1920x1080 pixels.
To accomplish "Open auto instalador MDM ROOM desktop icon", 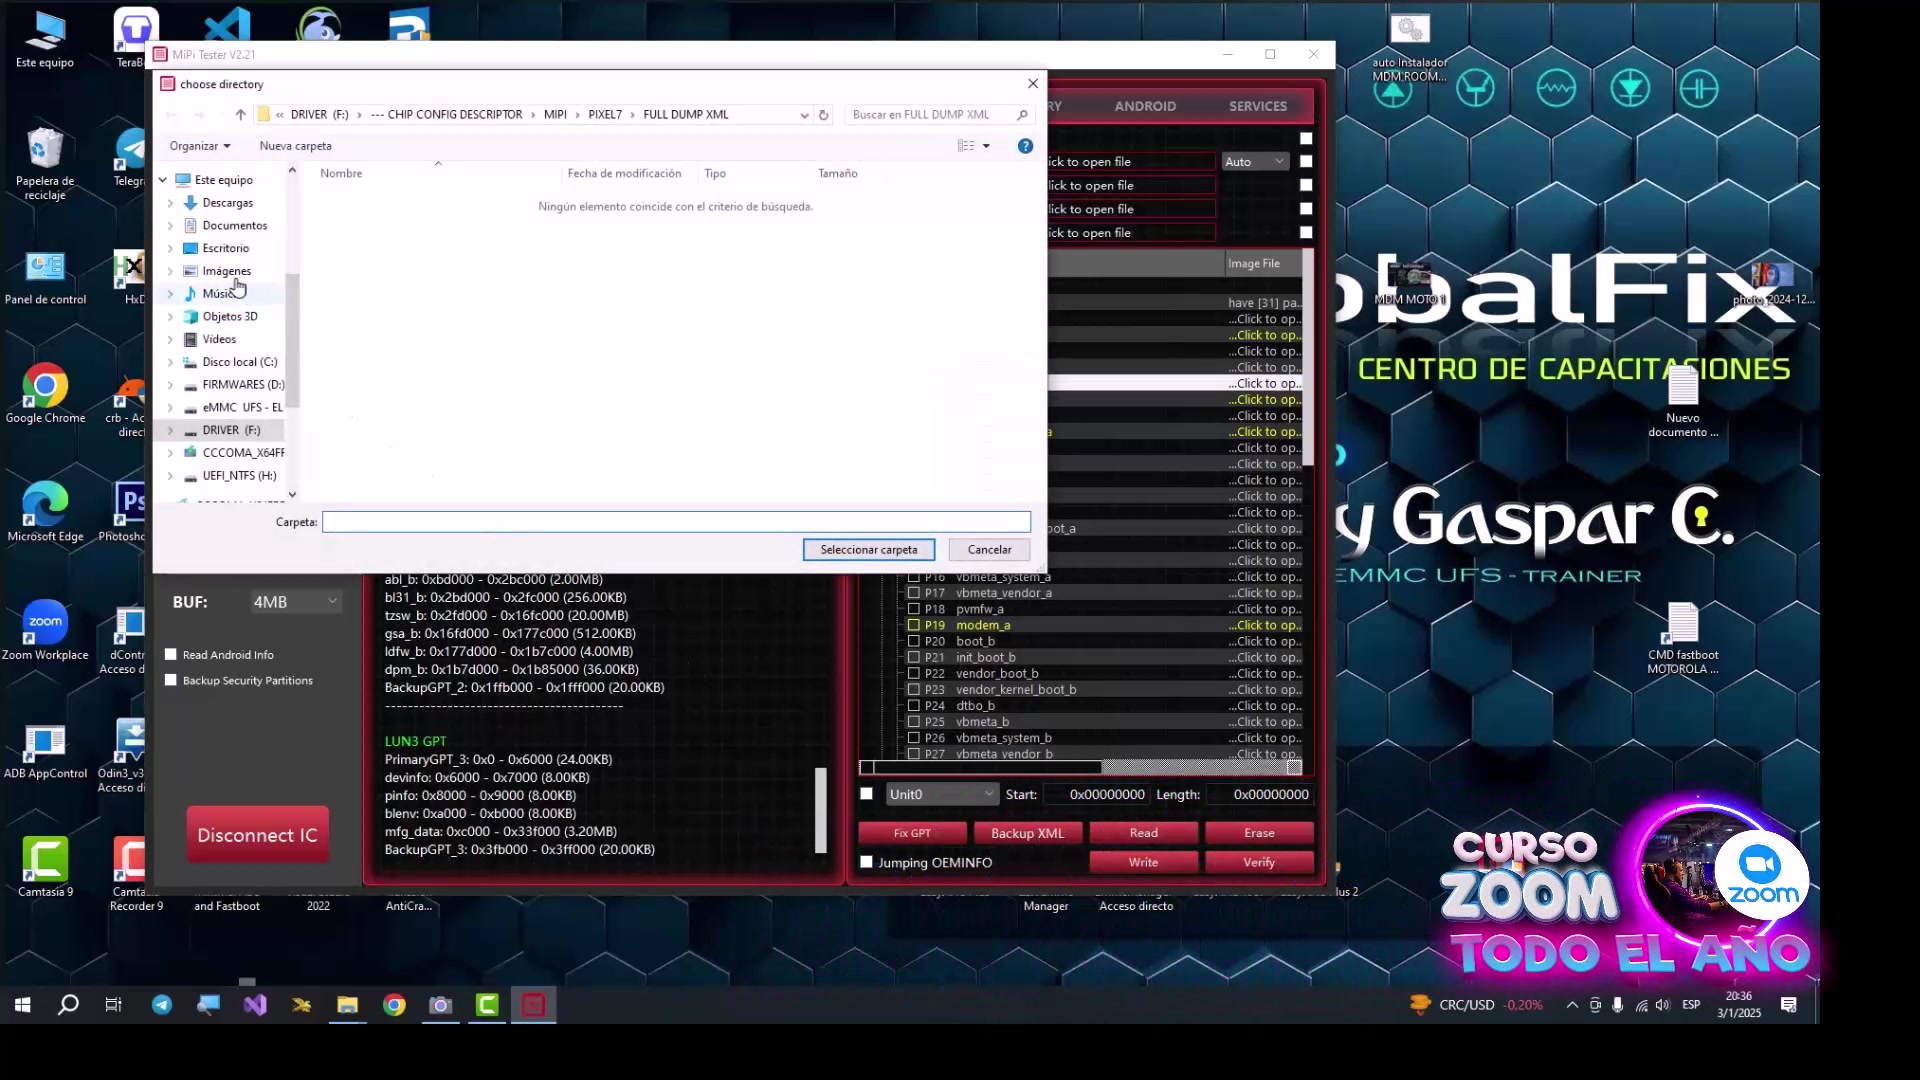I will [x=1409, y=49].
